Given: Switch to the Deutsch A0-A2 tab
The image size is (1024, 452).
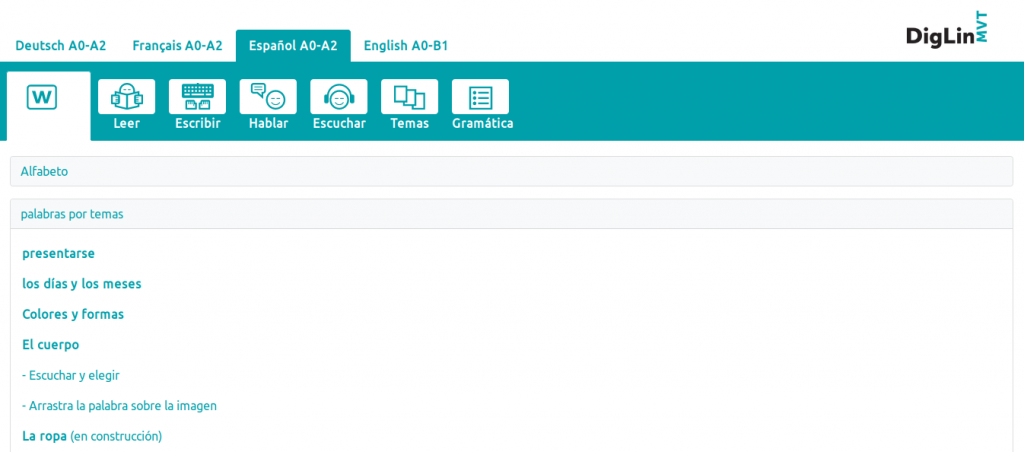Looking at the screenshot, I should point(61,46).
